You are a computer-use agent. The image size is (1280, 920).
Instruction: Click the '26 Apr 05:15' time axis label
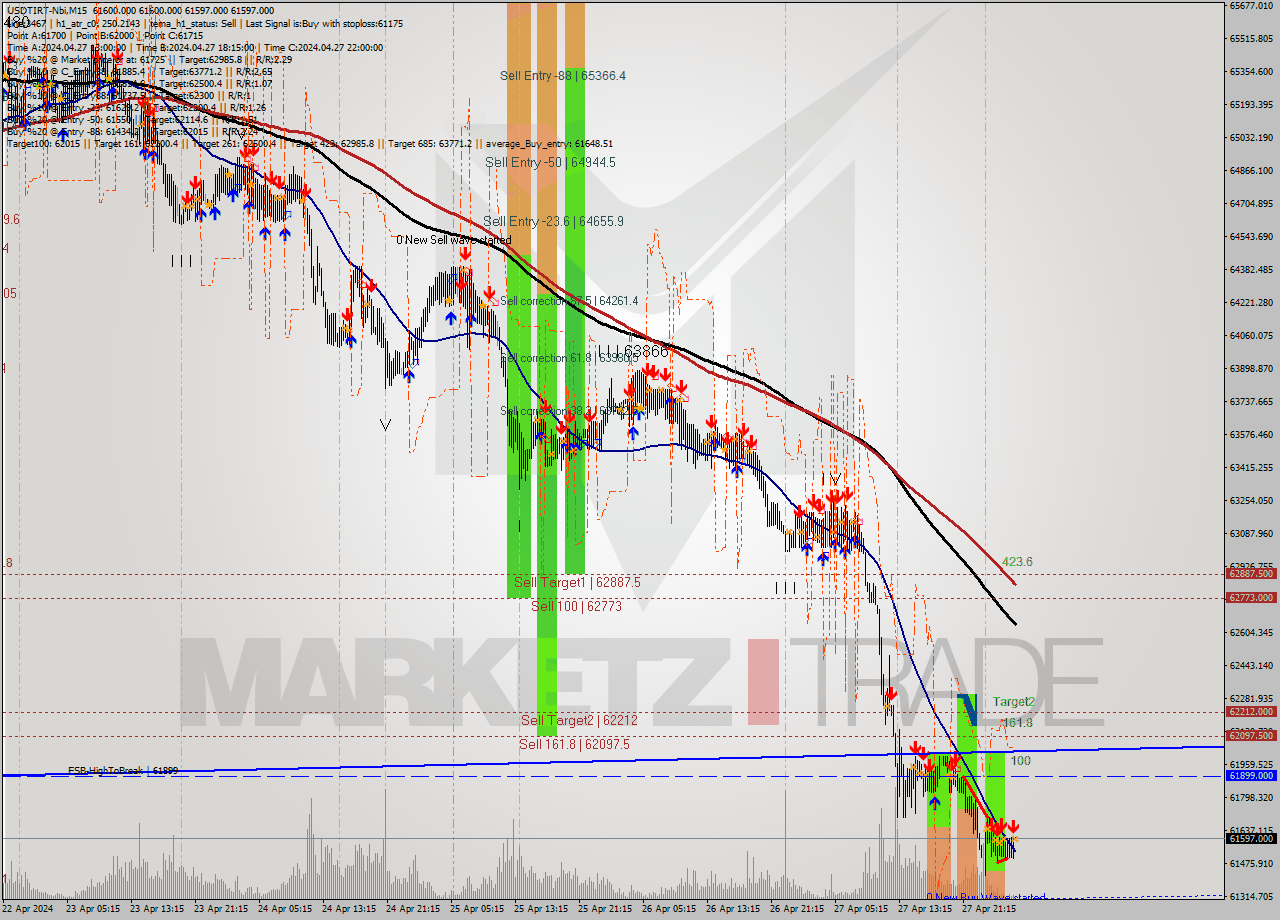click(670, 909)
